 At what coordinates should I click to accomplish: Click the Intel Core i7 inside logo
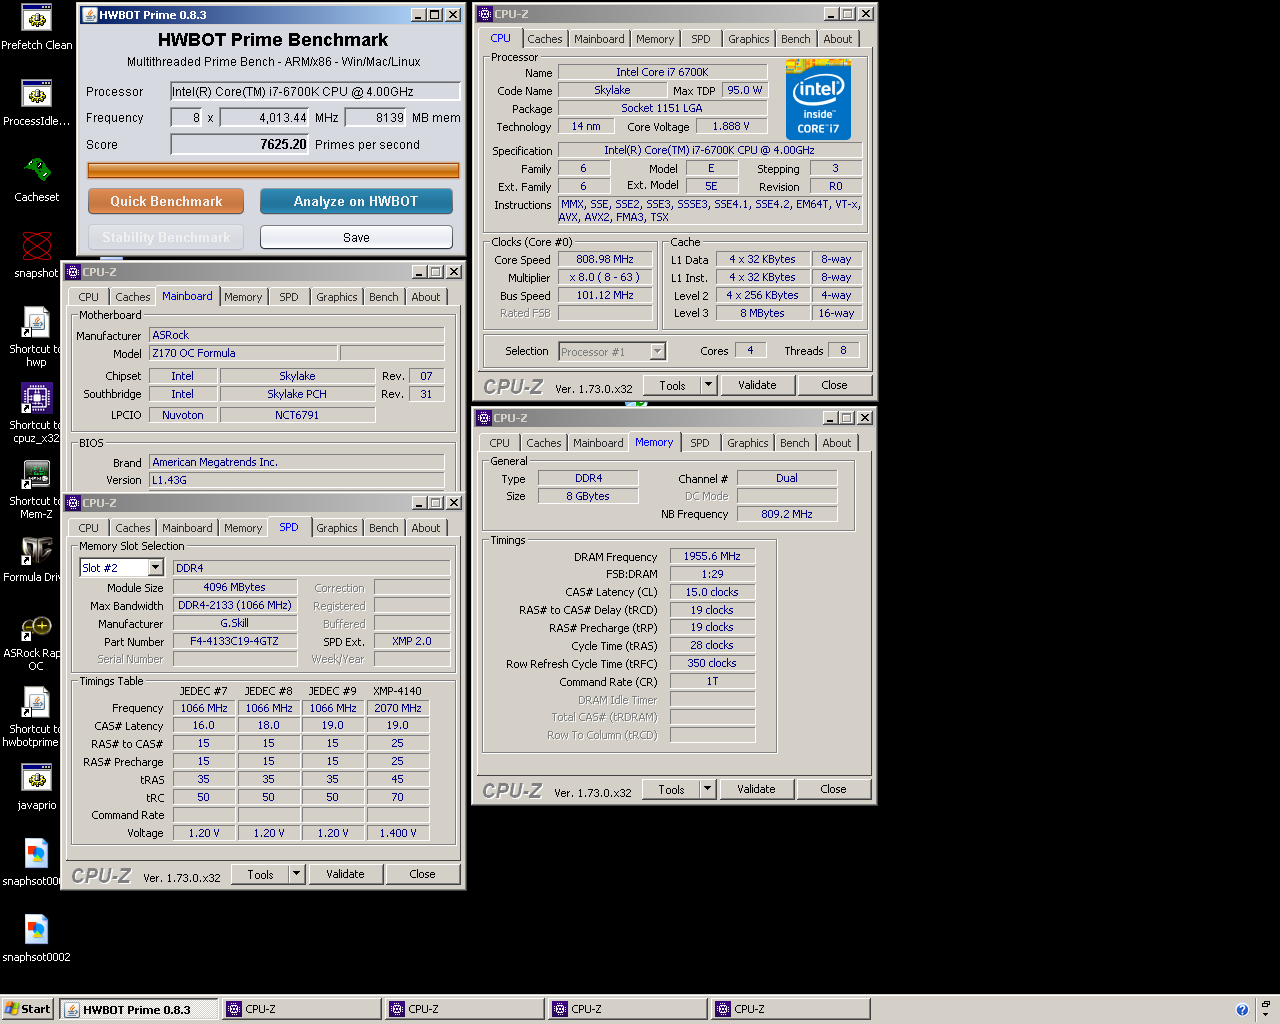tap(818, 100)
